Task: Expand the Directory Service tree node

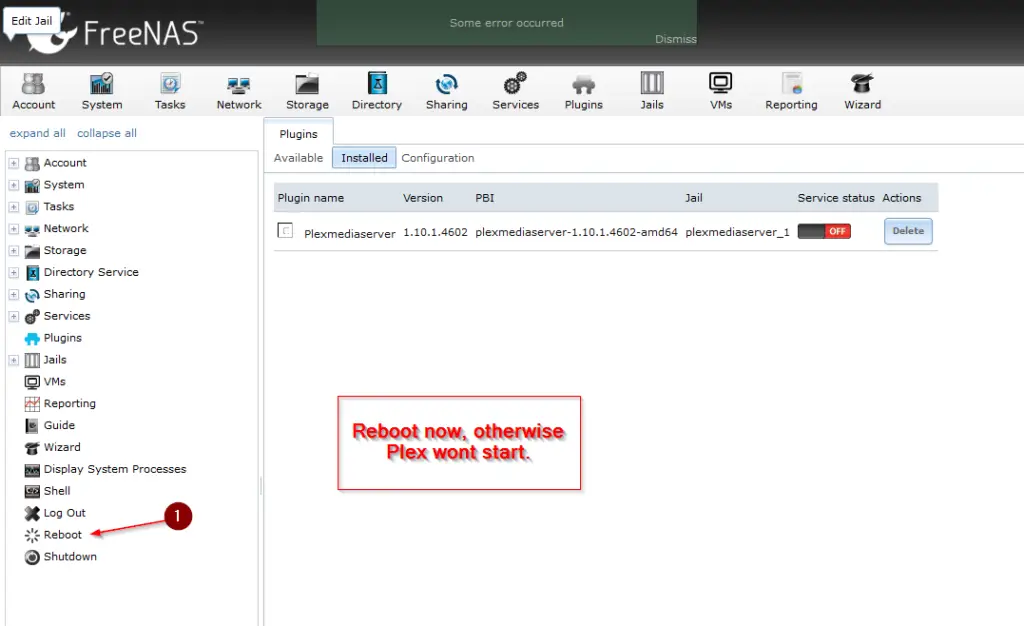Action: click(x=14, y=273)
